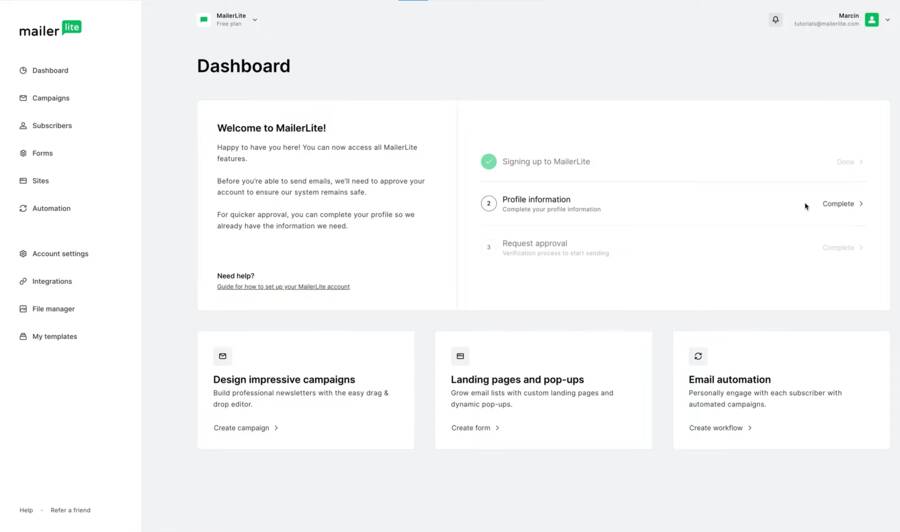Open Account settings
Viewport: 900px width, 532px height.
[60, 254]
